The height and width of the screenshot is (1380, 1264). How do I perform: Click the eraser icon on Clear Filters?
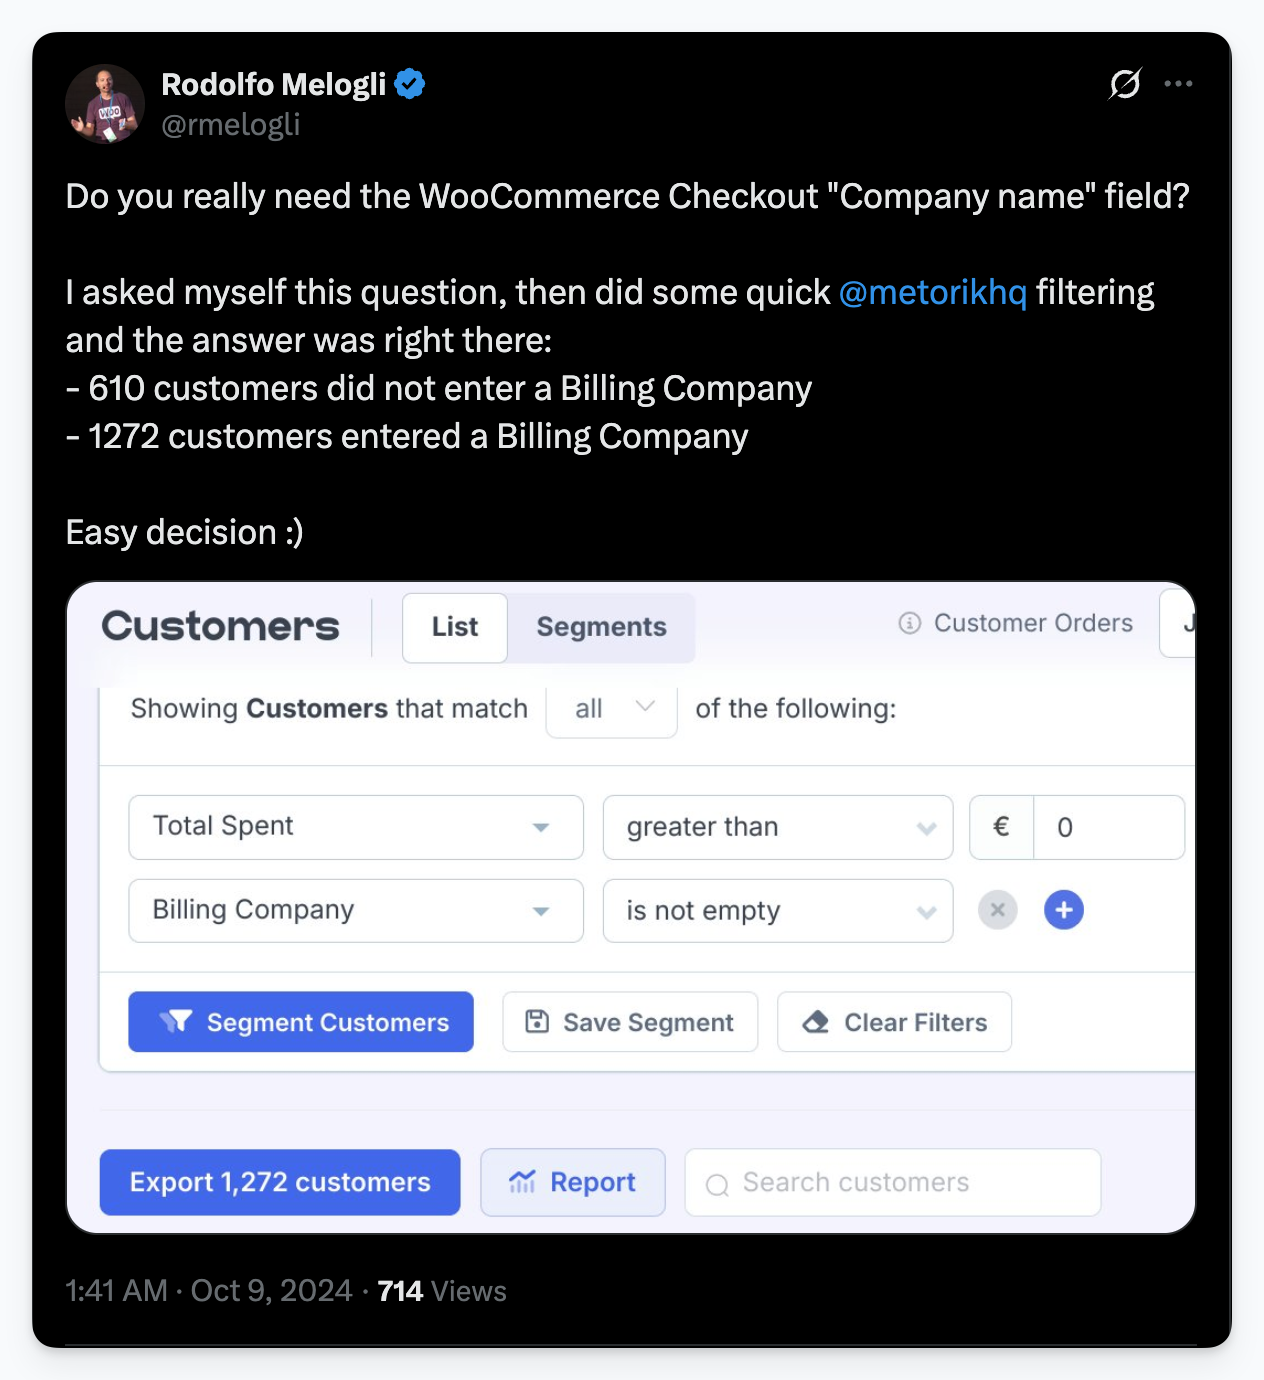pos(817,1022)
